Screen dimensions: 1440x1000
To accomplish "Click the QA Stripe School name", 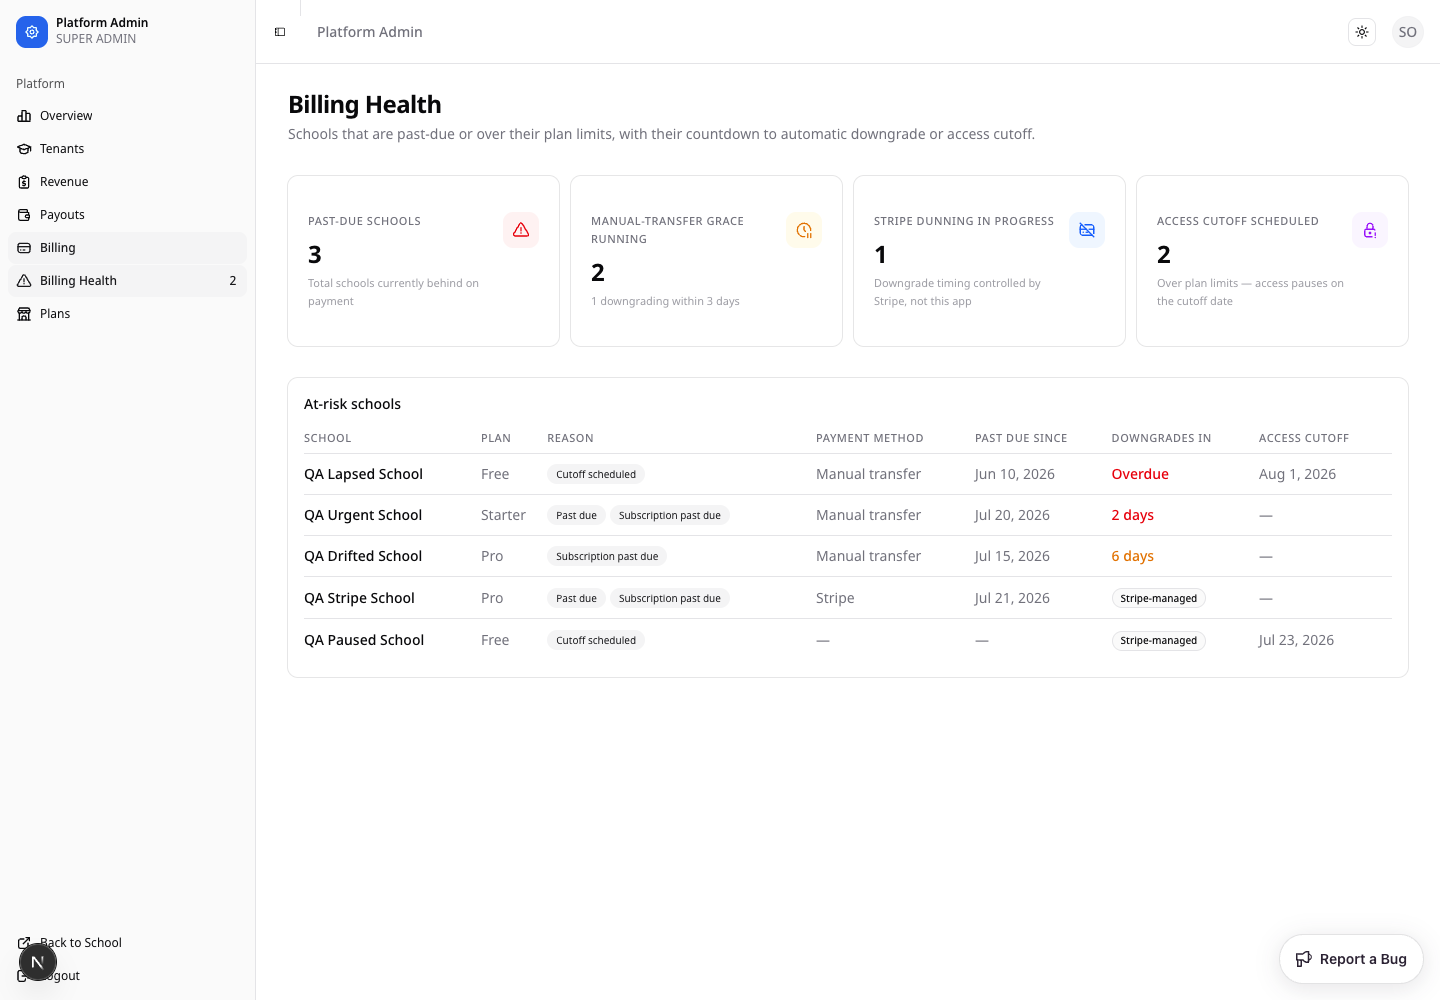I will pyautogui.click(x=359, y=598).
